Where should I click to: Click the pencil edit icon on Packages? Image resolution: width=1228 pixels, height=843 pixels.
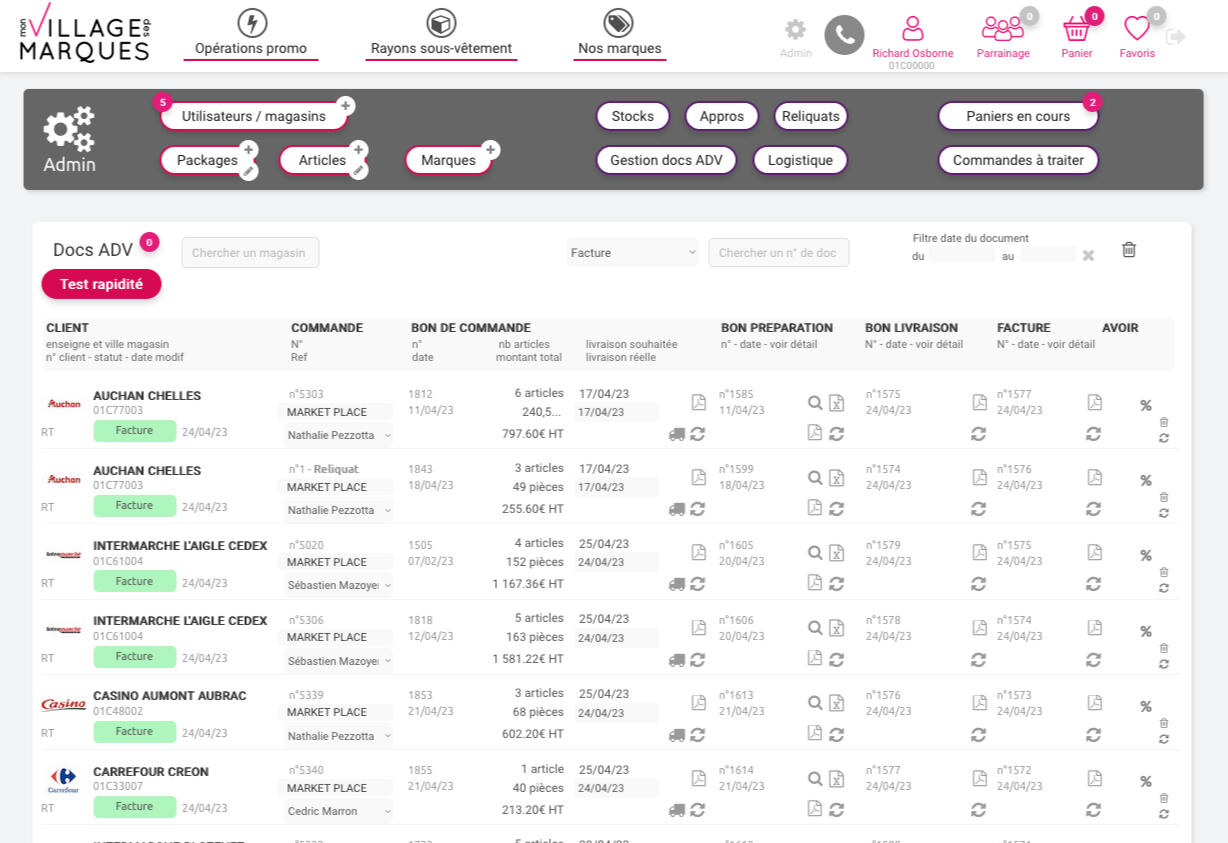[x=249, y=171]
